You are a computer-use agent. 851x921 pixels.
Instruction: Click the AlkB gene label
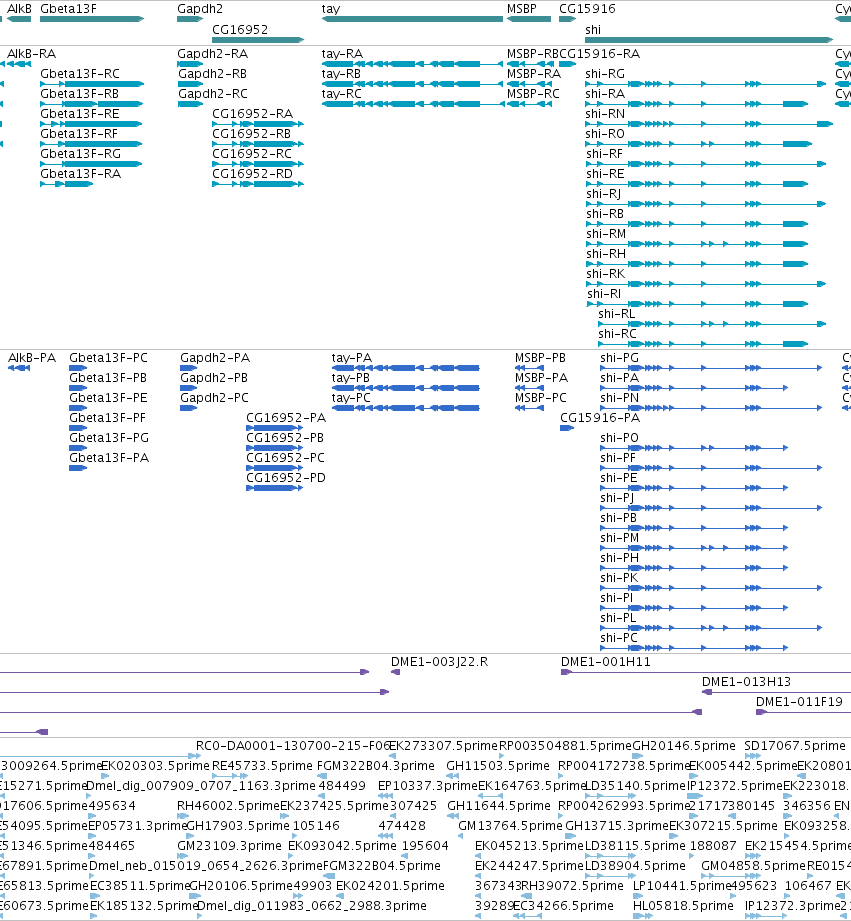tap(19, 9)
